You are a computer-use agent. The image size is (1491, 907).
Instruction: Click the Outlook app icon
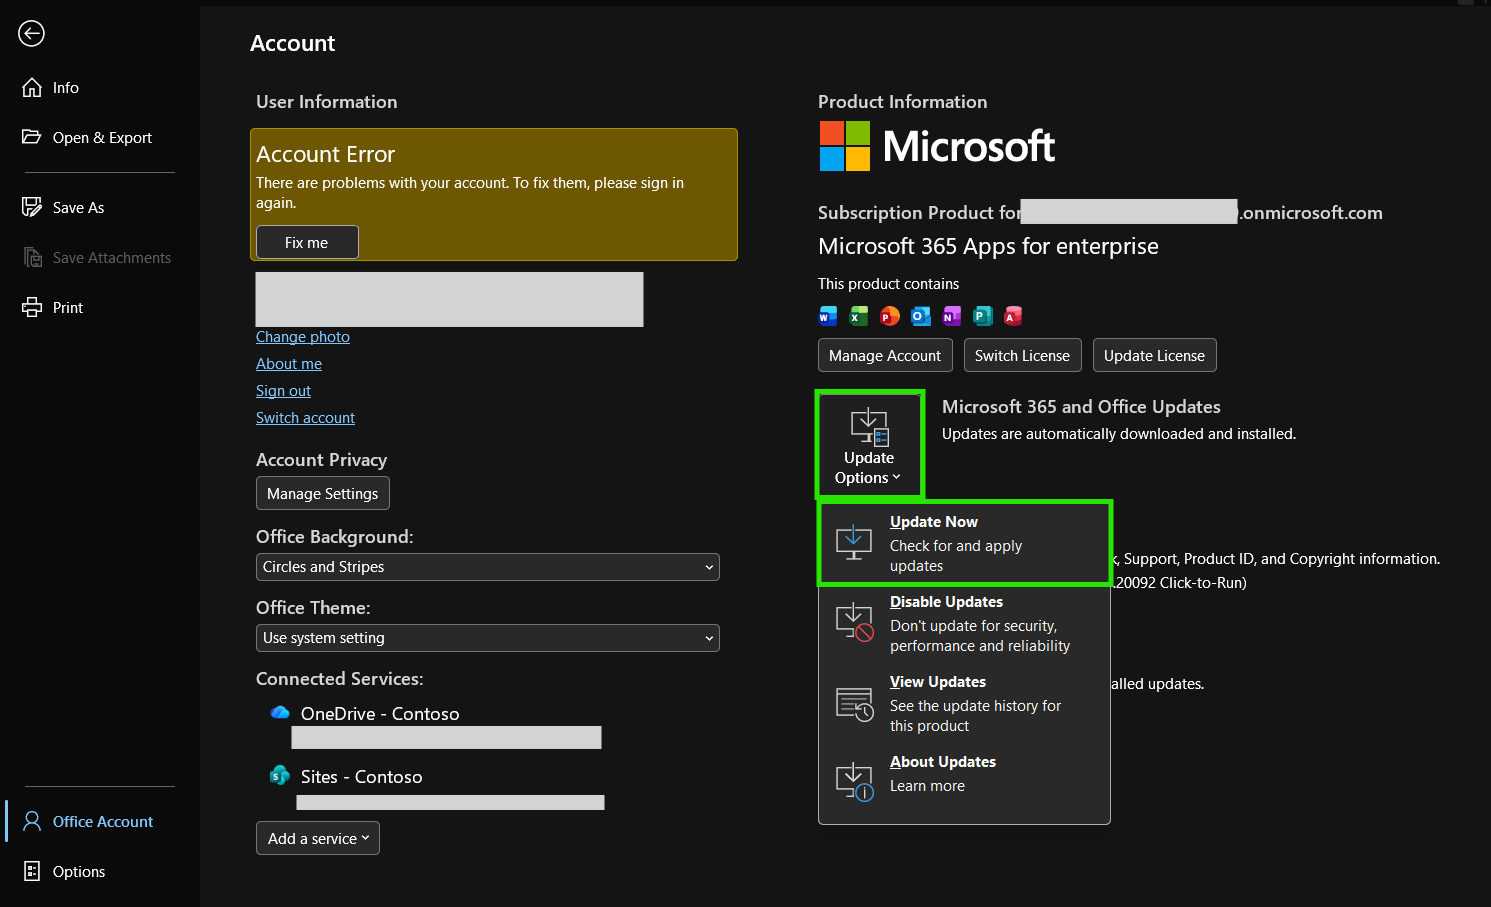click(x=921, y=316)
